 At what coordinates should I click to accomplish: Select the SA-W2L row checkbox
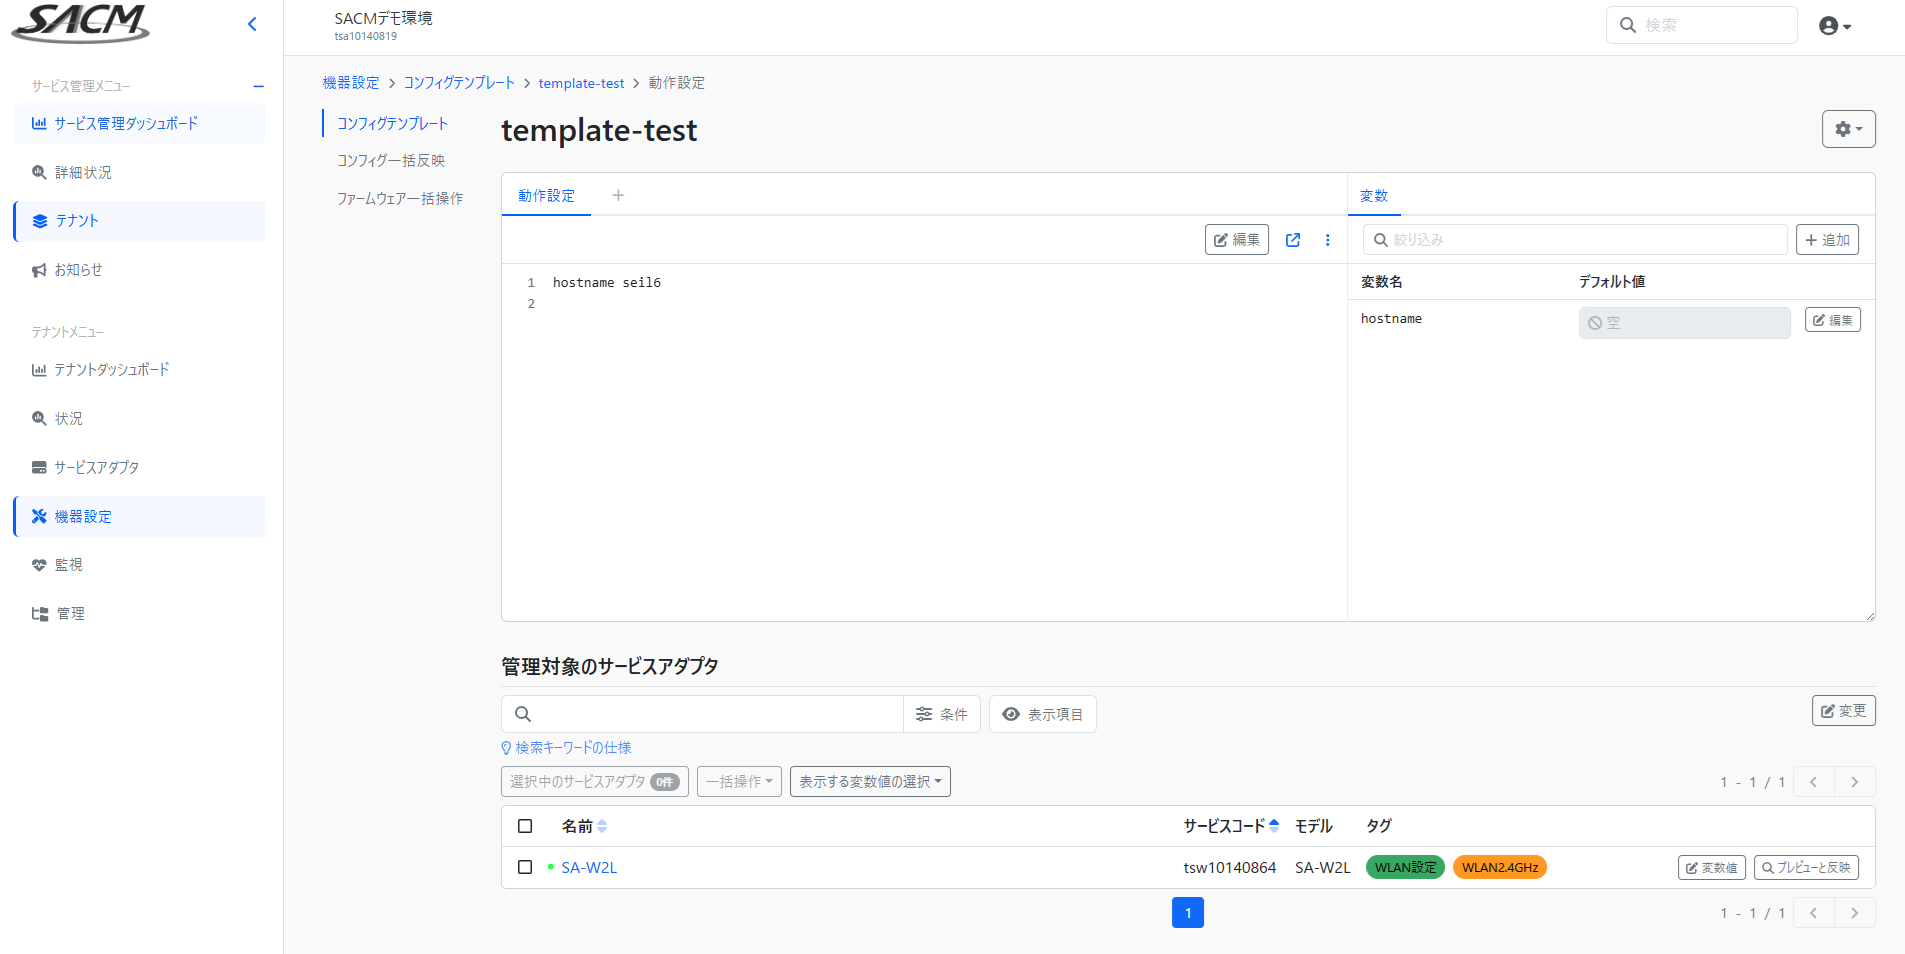click(x=525, y=867)
